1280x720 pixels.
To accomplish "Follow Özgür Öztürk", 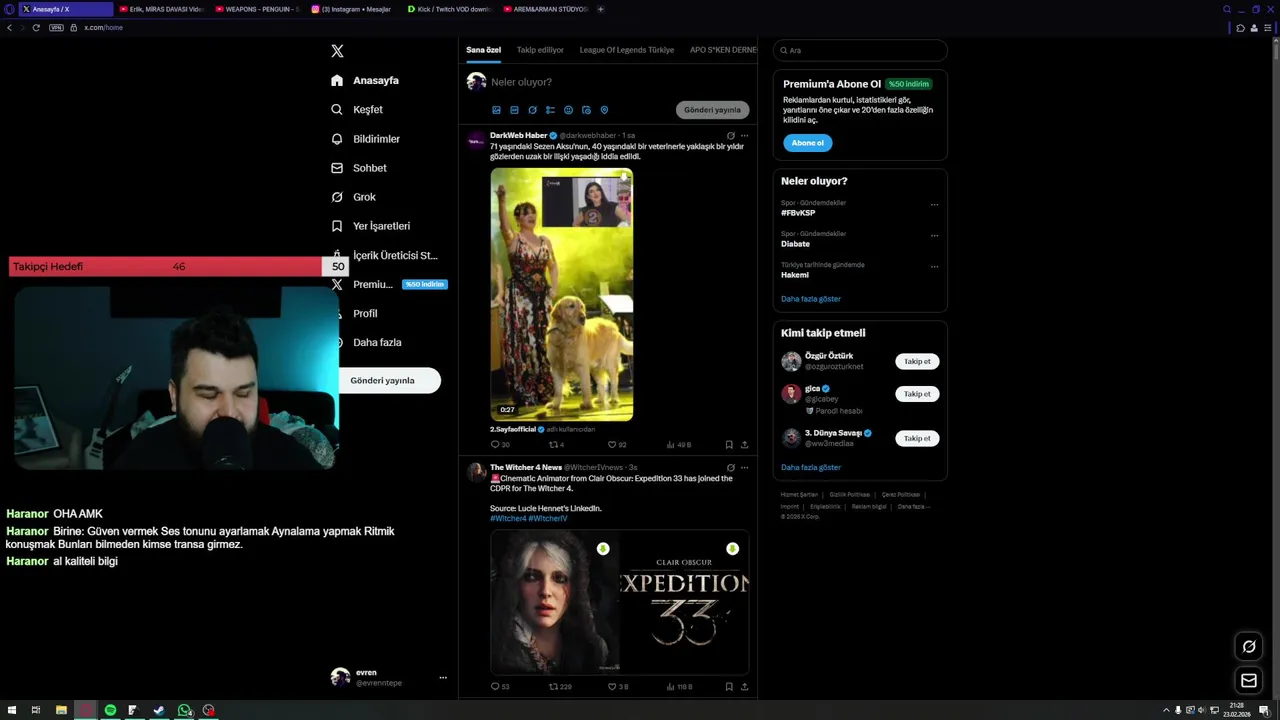I will pos(917,362).
